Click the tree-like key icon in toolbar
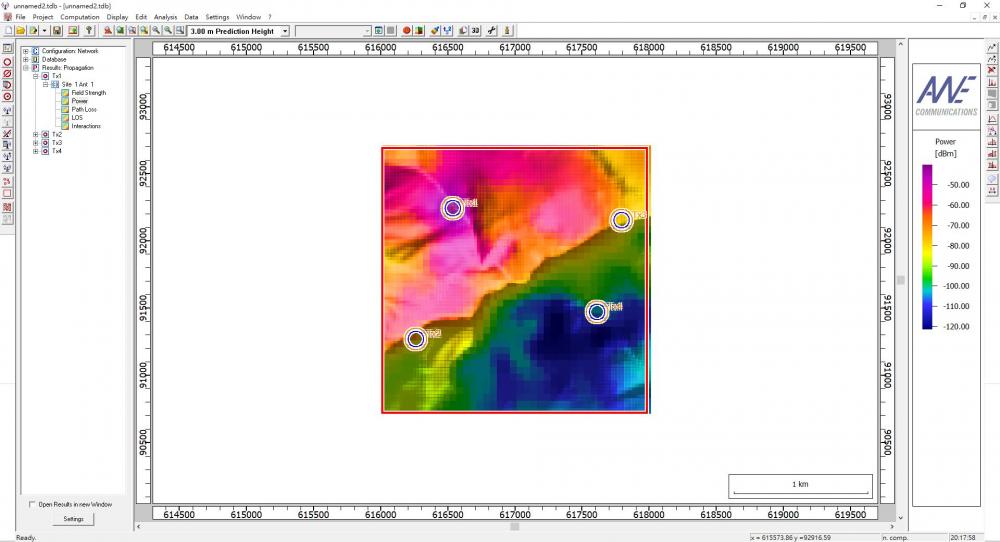The width and height of the screenshot is (1000, 542). point(89,31)
